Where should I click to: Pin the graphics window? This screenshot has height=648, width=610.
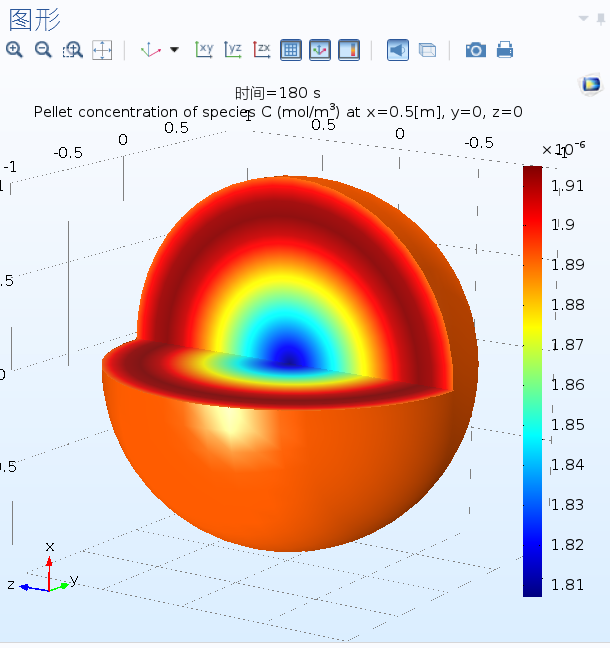coord(601,19)
